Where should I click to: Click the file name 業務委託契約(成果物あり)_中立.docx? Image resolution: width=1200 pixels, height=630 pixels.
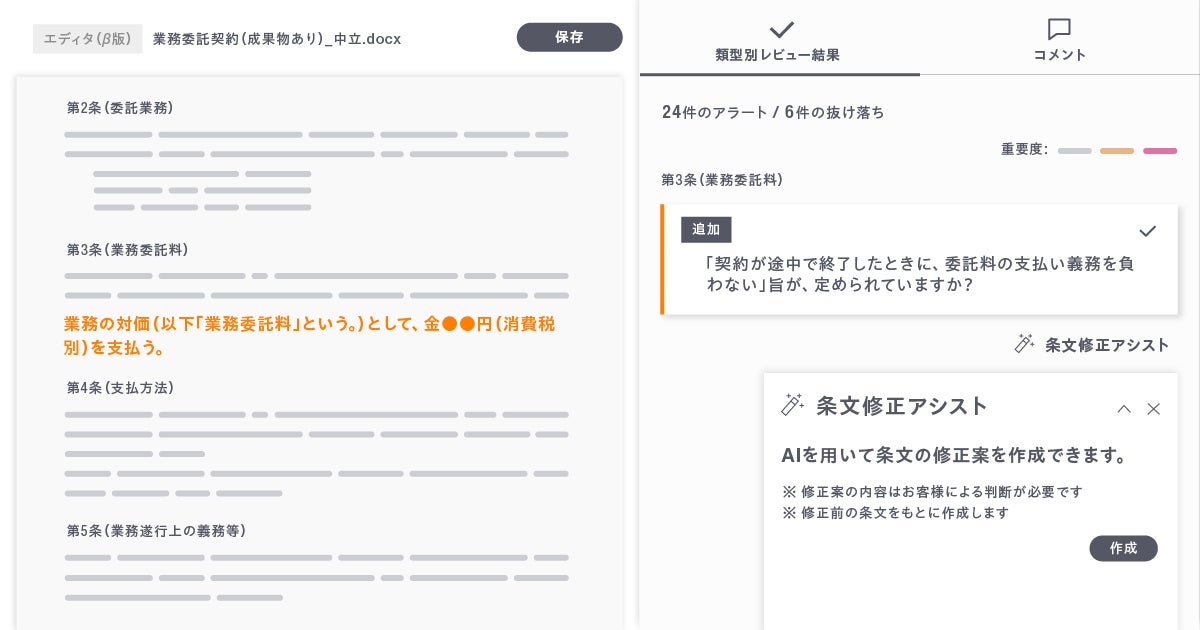(277, 39)
